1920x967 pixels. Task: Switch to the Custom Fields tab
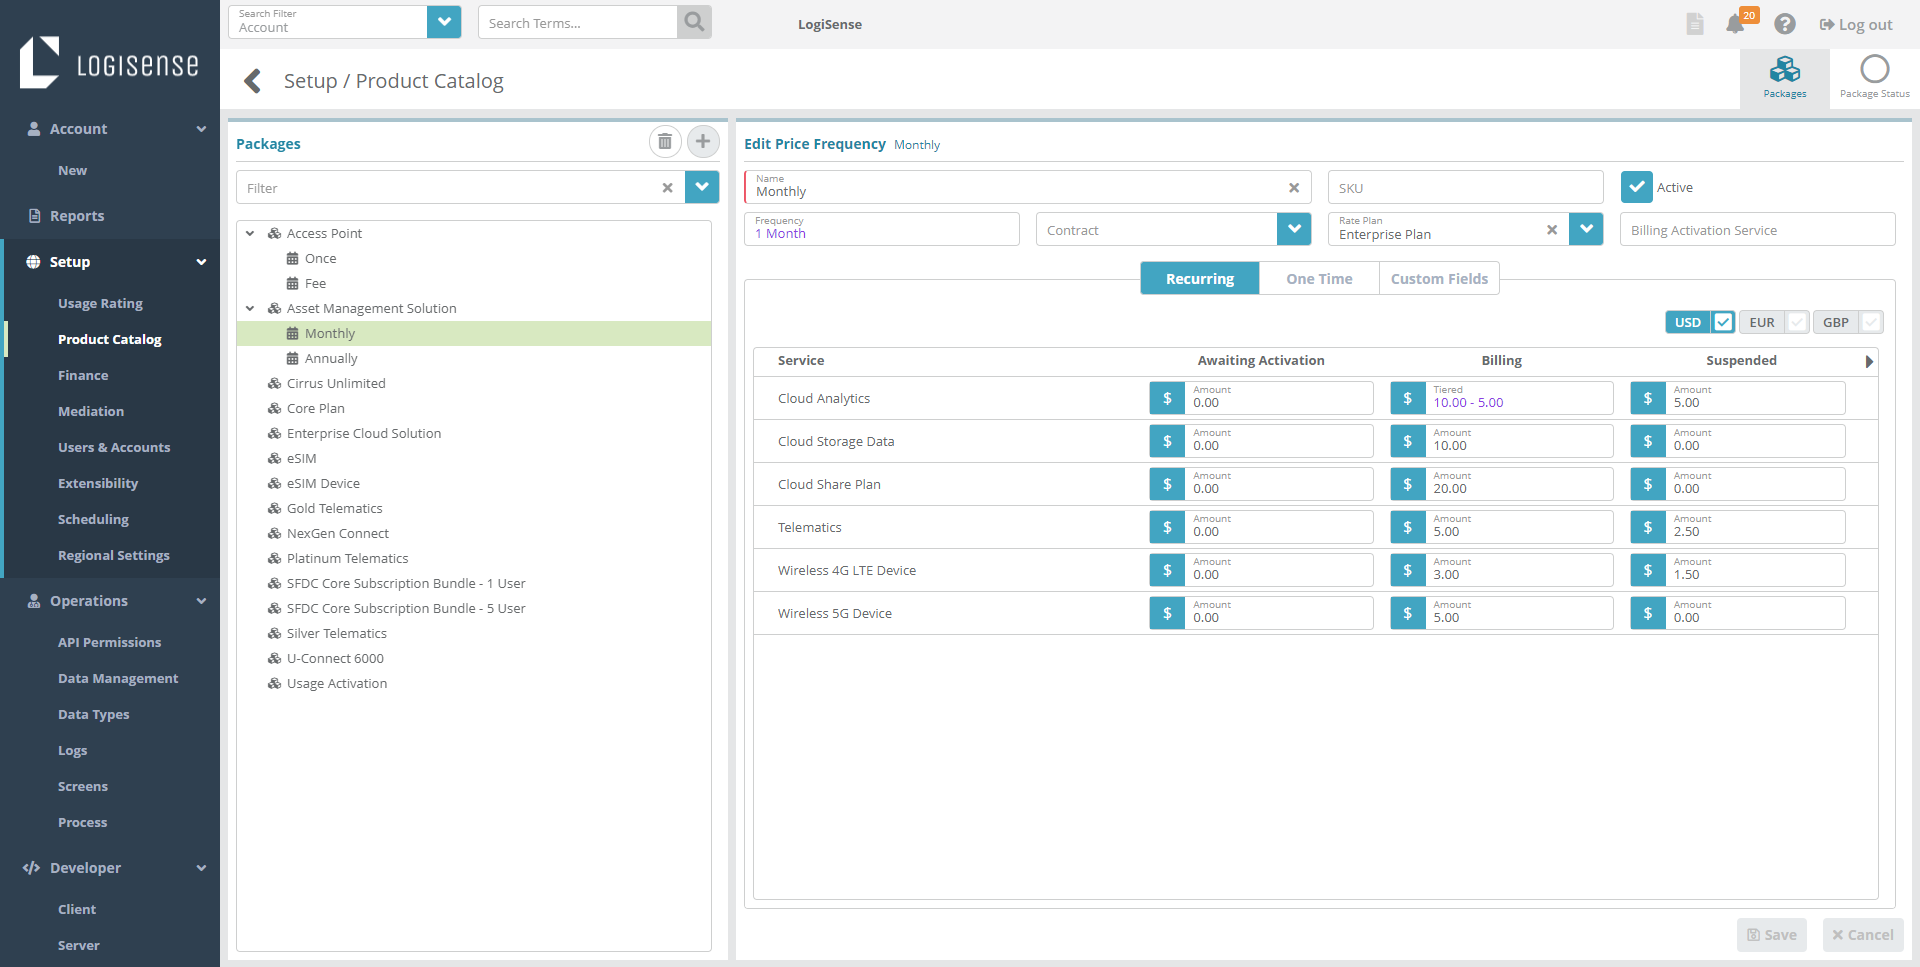click(1439, 279)
